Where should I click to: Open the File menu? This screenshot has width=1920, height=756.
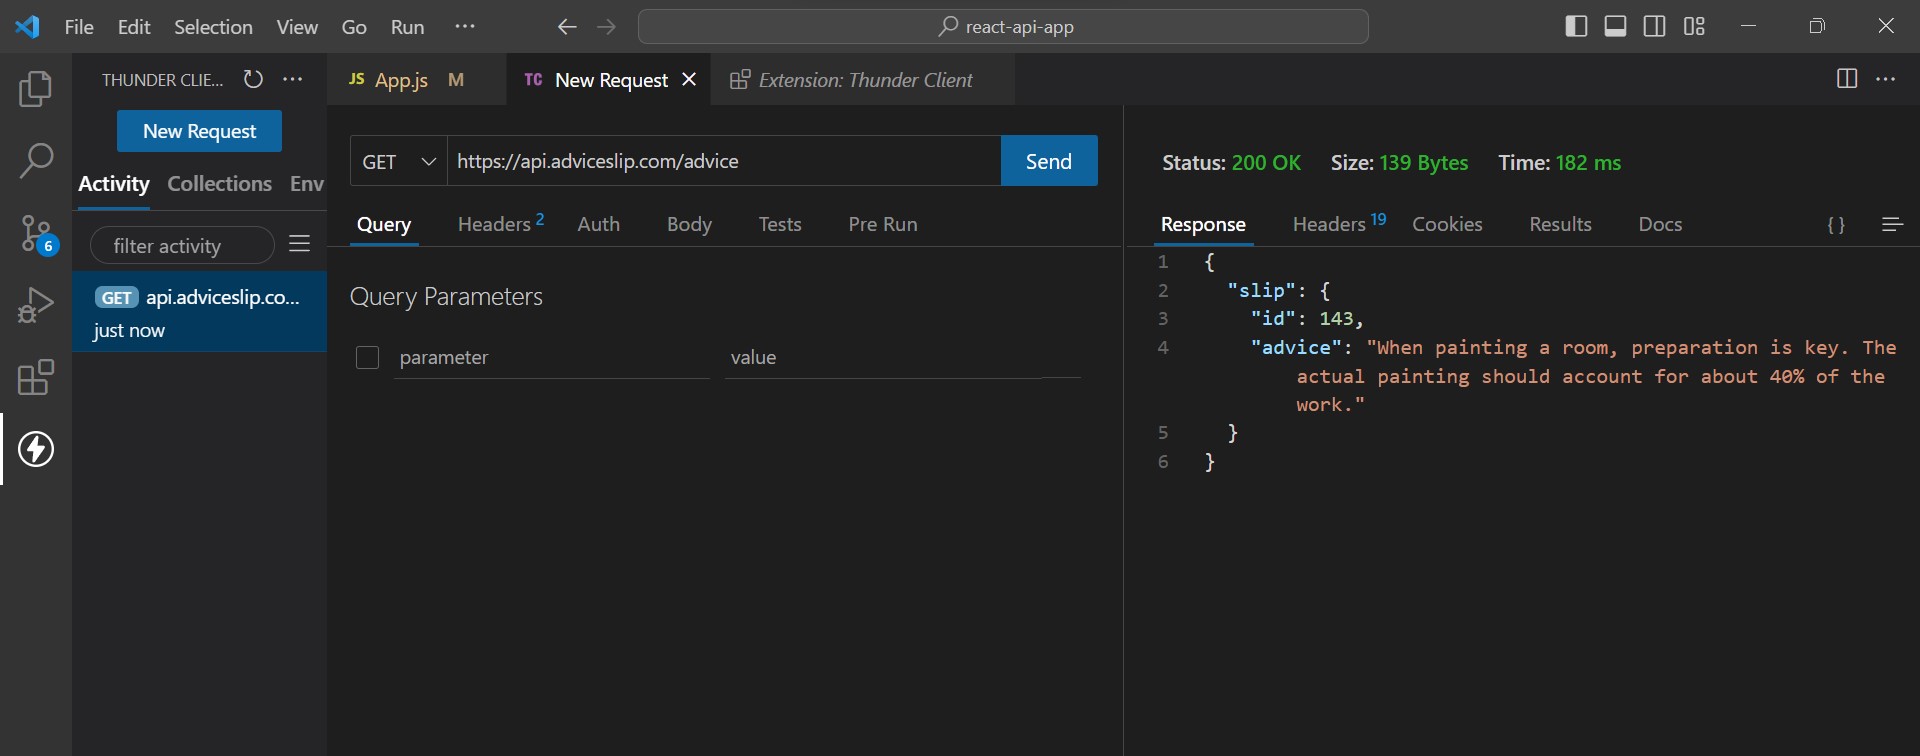point(79,27)
